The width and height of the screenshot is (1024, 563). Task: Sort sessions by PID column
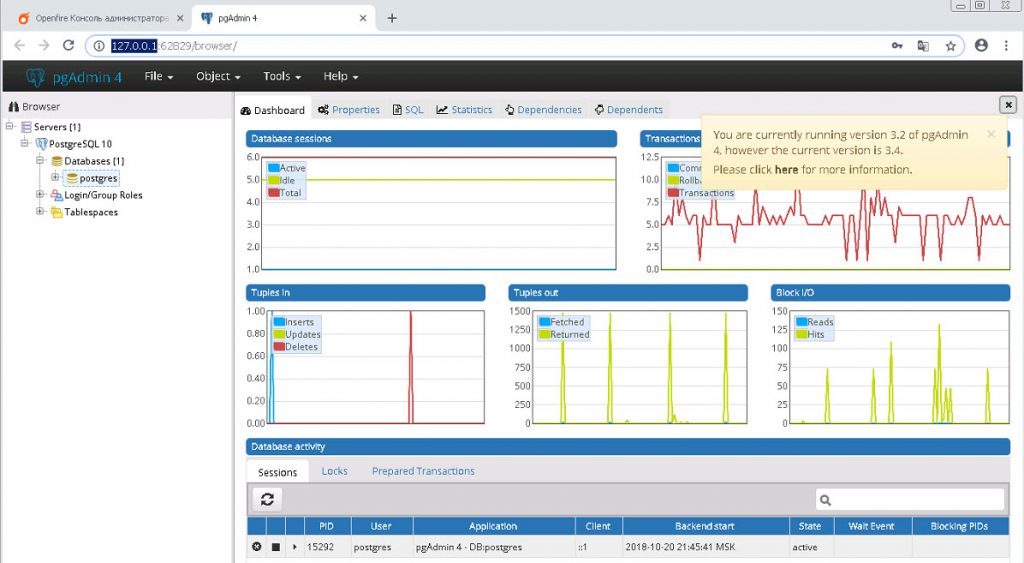coord(327,526)
